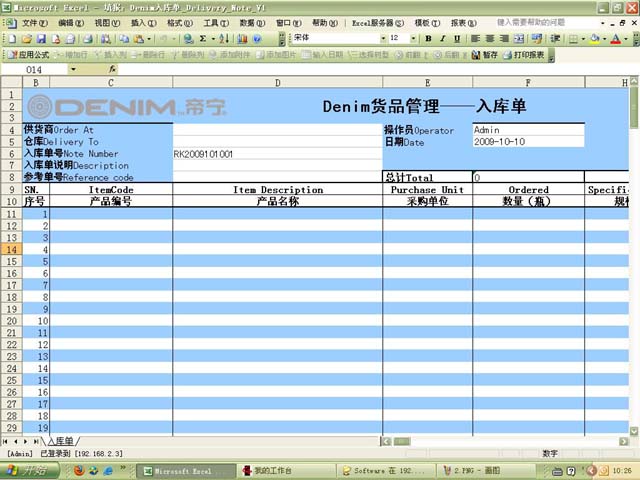640x480 pixels.
Task: Click the fill color paint bucket swatch
Action: [x=594, y=38]
